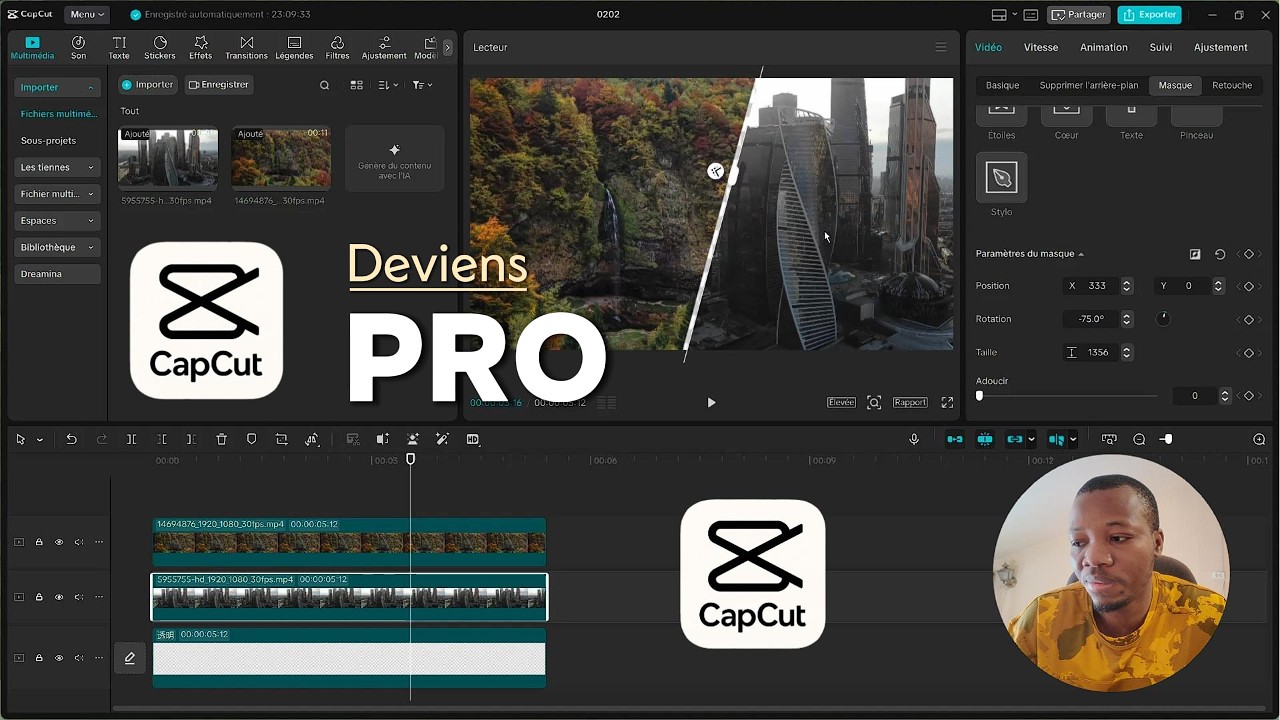Click the Partager button
This screenshot has height=720, width=1280.
[1078, 14]
